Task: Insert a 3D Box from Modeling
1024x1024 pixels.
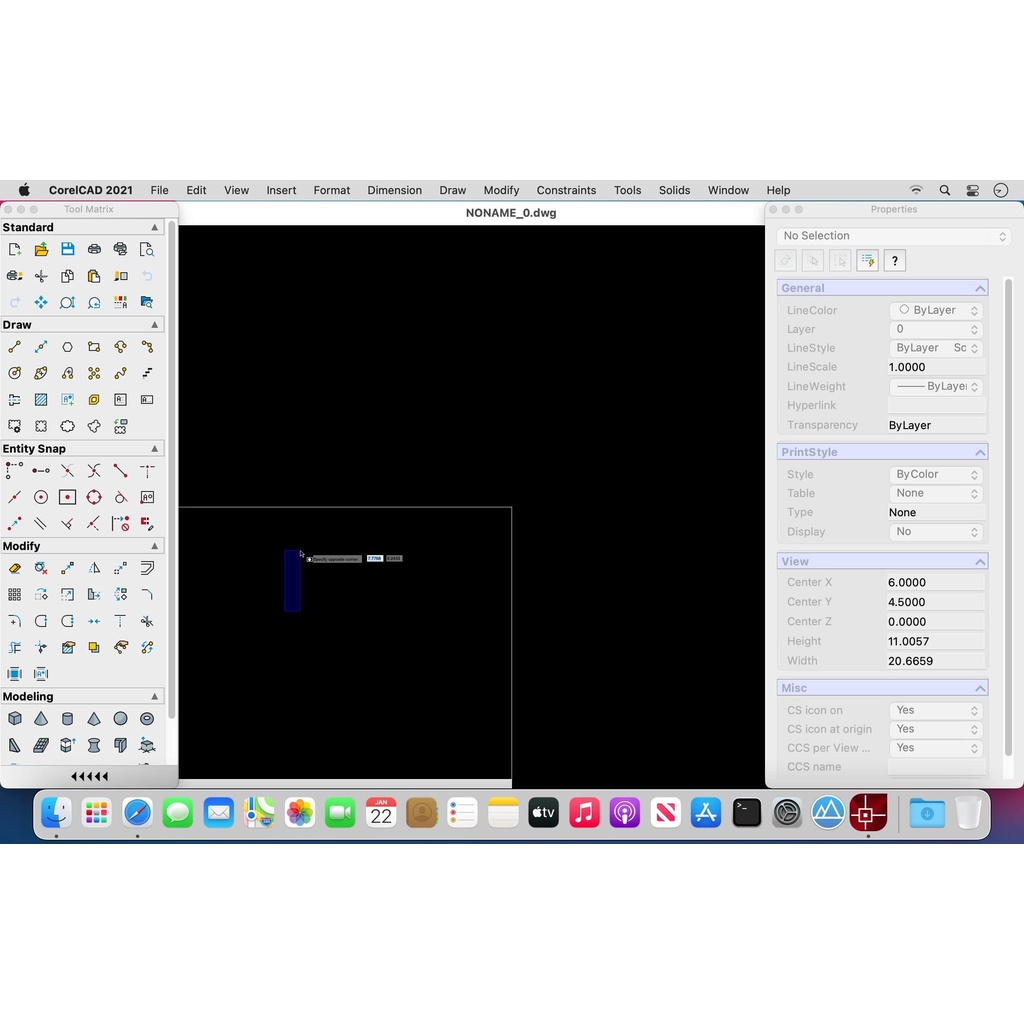Action: pyautogui.click(x=15, y=718)
